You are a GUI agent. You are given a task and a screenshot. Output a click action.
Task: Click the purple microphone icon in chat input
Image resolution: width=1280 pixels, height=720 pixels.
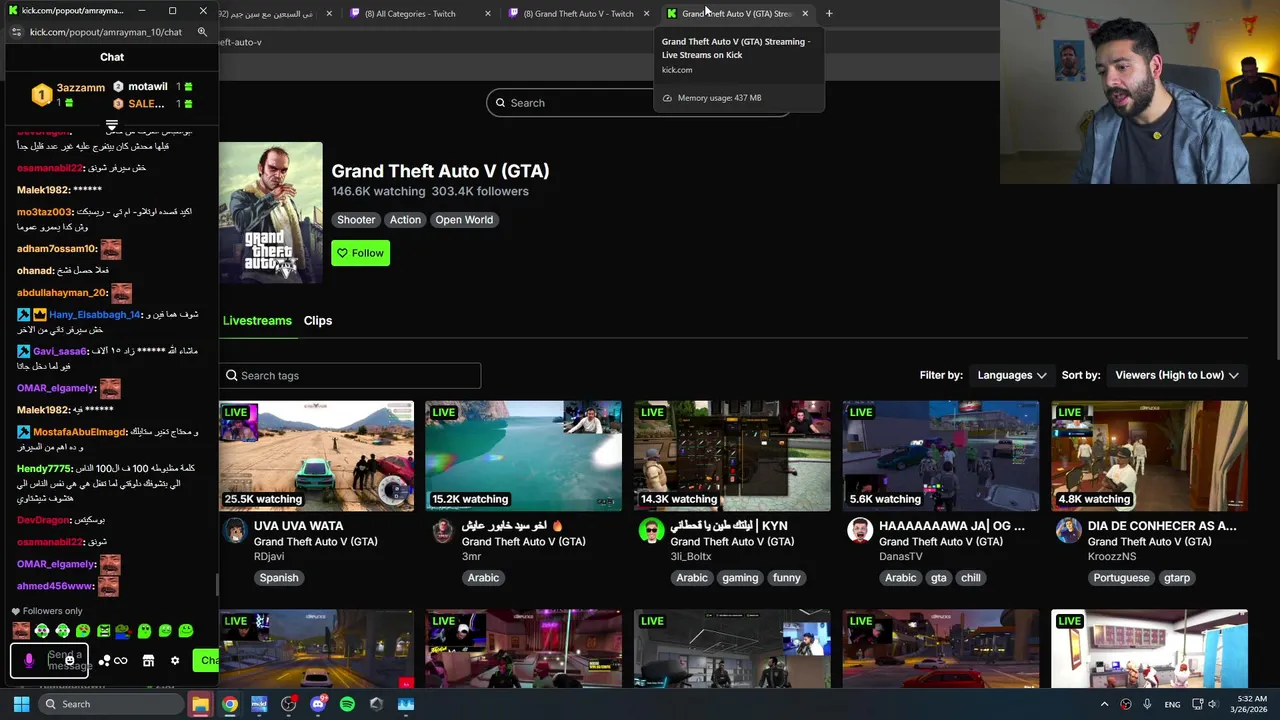(x=29, y=660)
